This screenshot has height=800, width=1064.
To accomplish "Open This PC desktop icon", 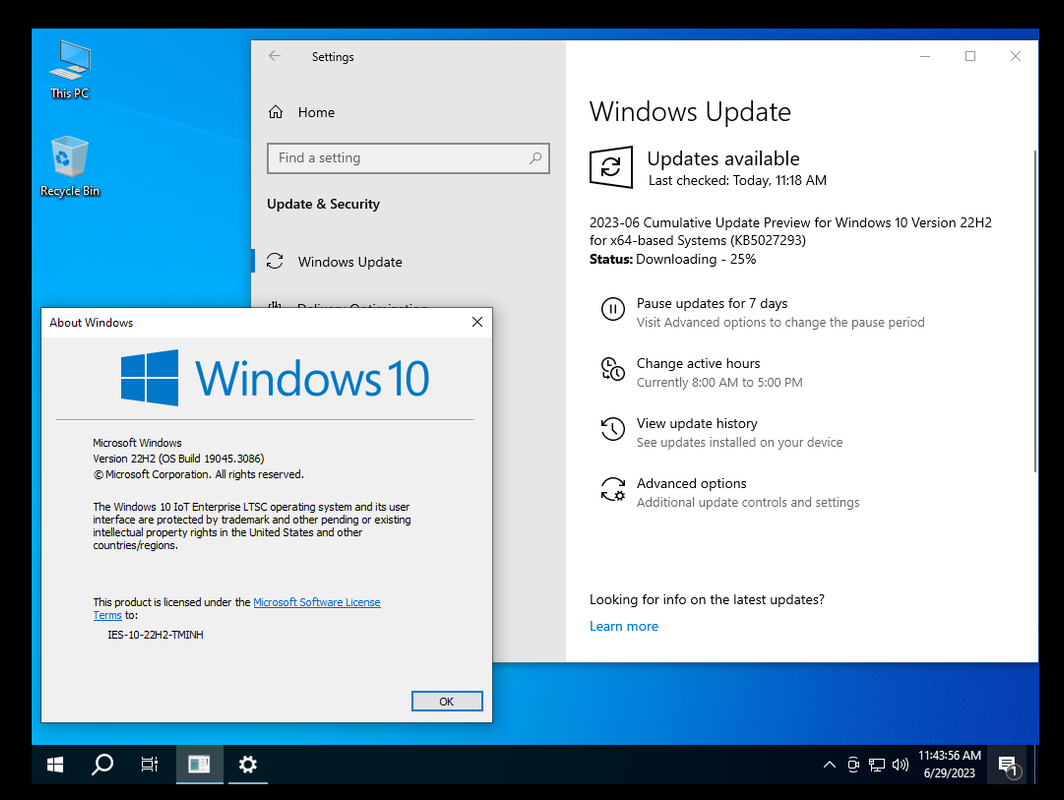I will 70,69.
